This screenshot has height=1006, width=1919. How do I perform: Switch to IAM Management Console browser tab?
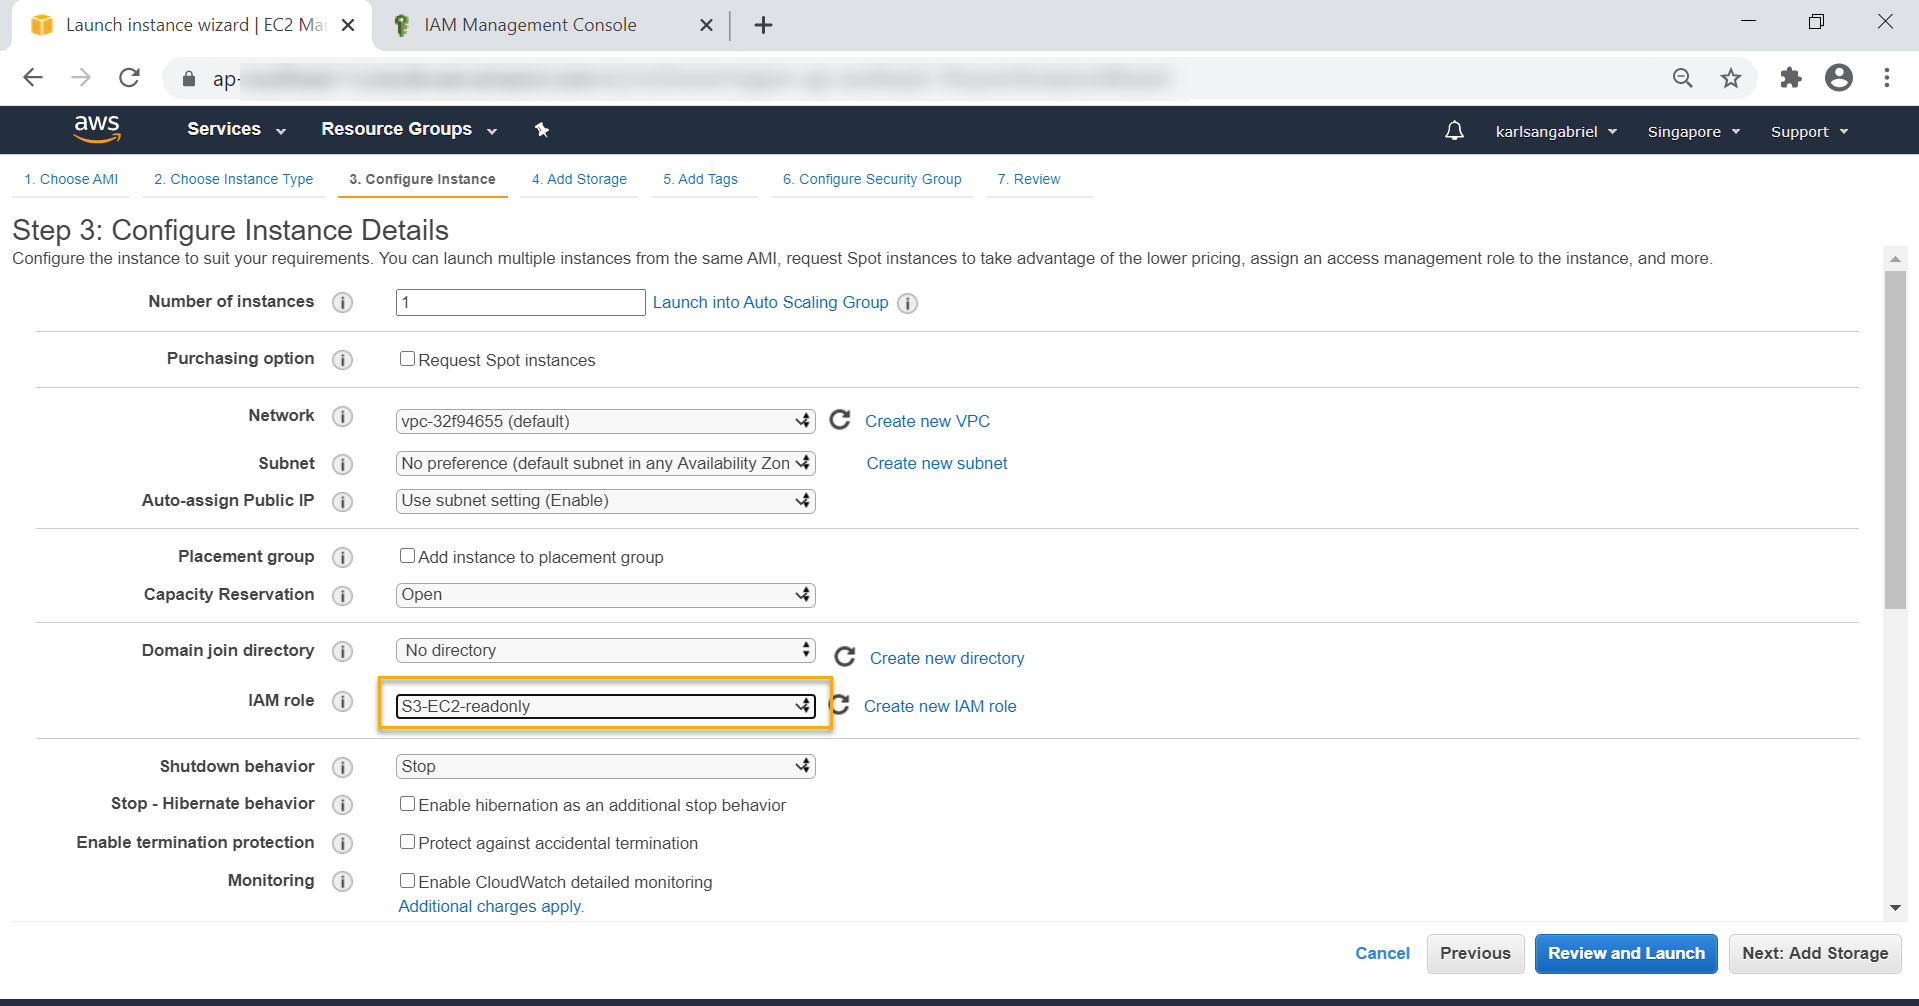click(x=530, y=25)
